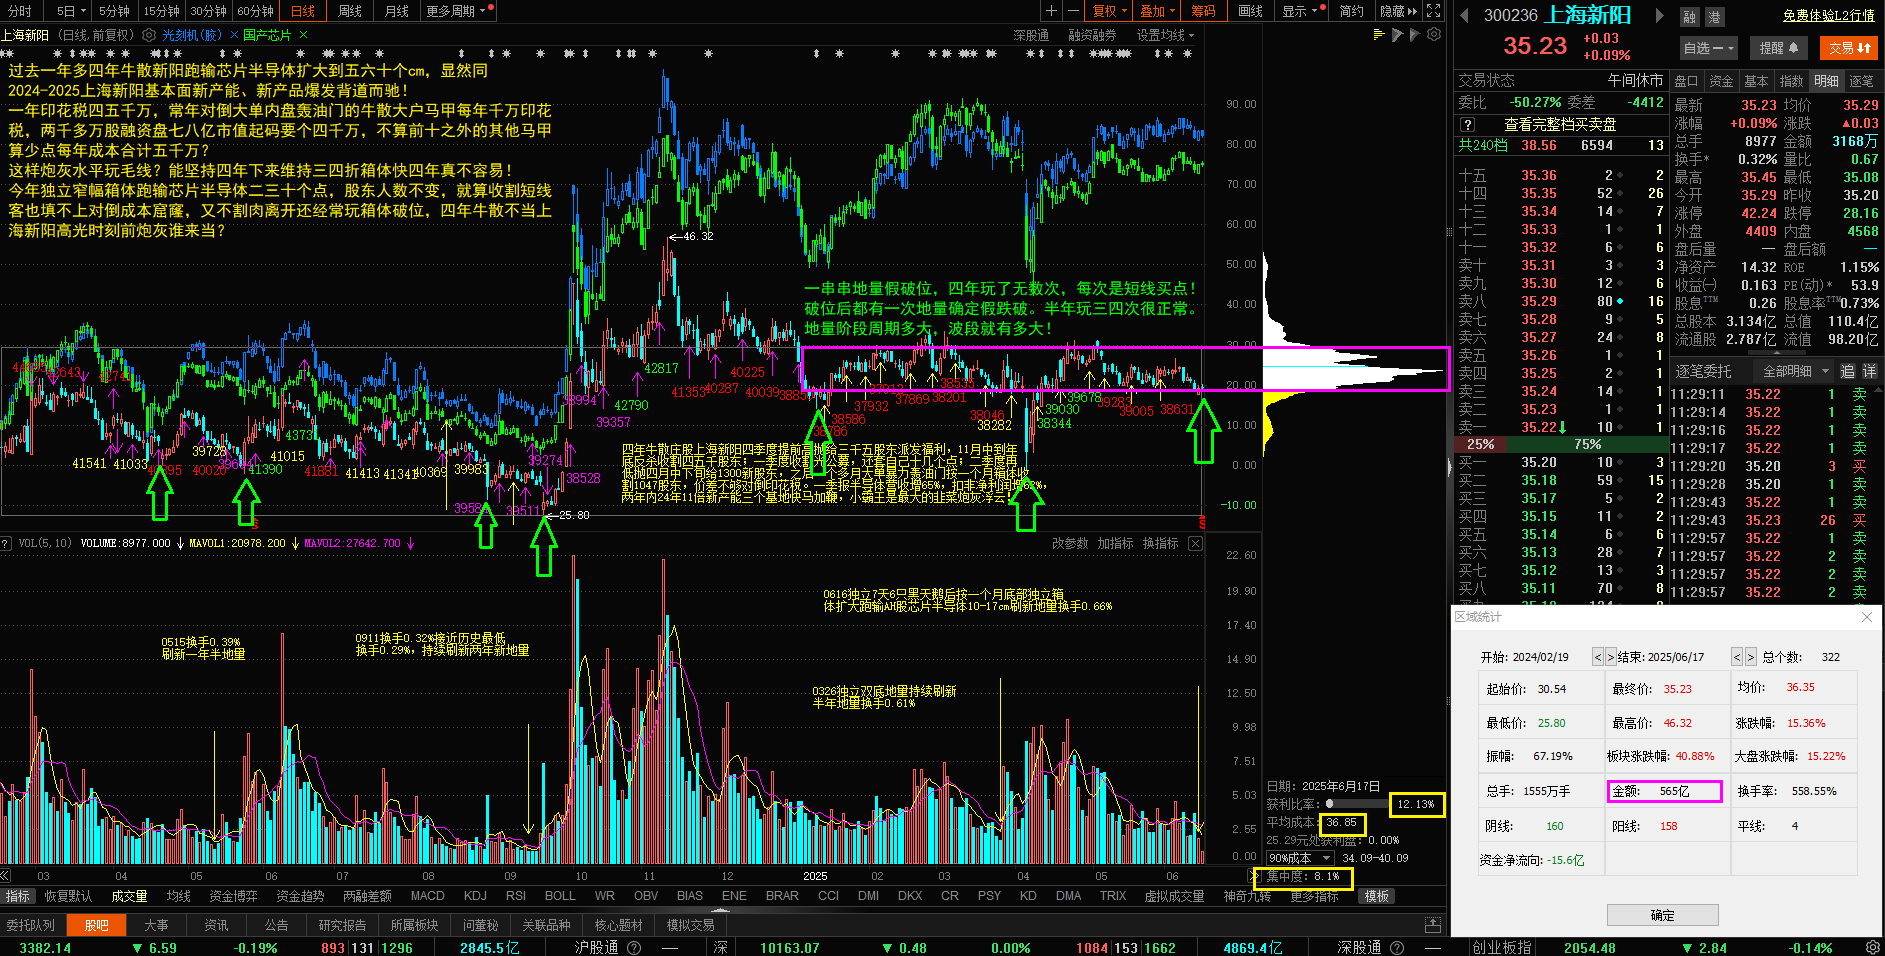The width and height of the screenshot is (1885, 956).
Task: Toggle the 模板 template button
Action: point(1377,896)
